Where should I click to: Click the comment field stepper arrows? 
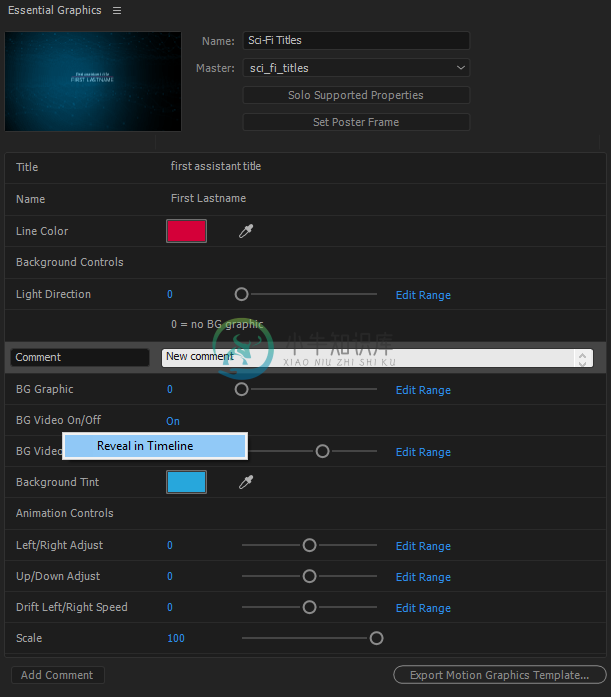583,358
